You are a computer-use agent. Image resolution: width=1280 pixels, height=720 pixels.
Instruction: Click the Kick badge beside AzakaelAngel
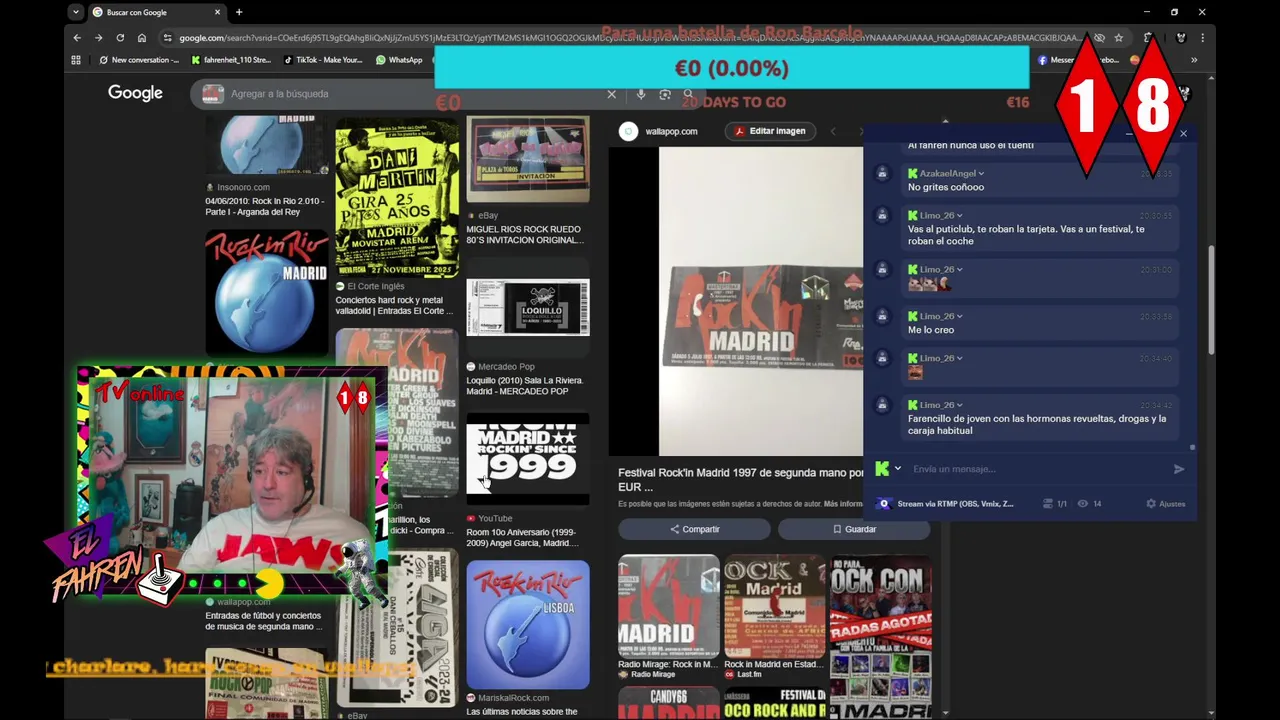click(913, 173)
